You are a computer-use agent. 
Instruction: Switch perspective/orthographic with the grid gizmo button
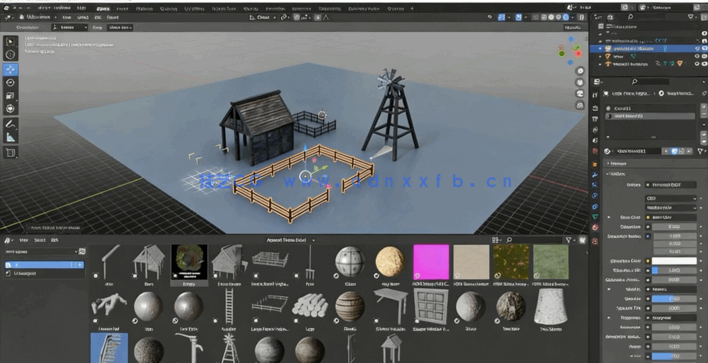tap(580, 105)
